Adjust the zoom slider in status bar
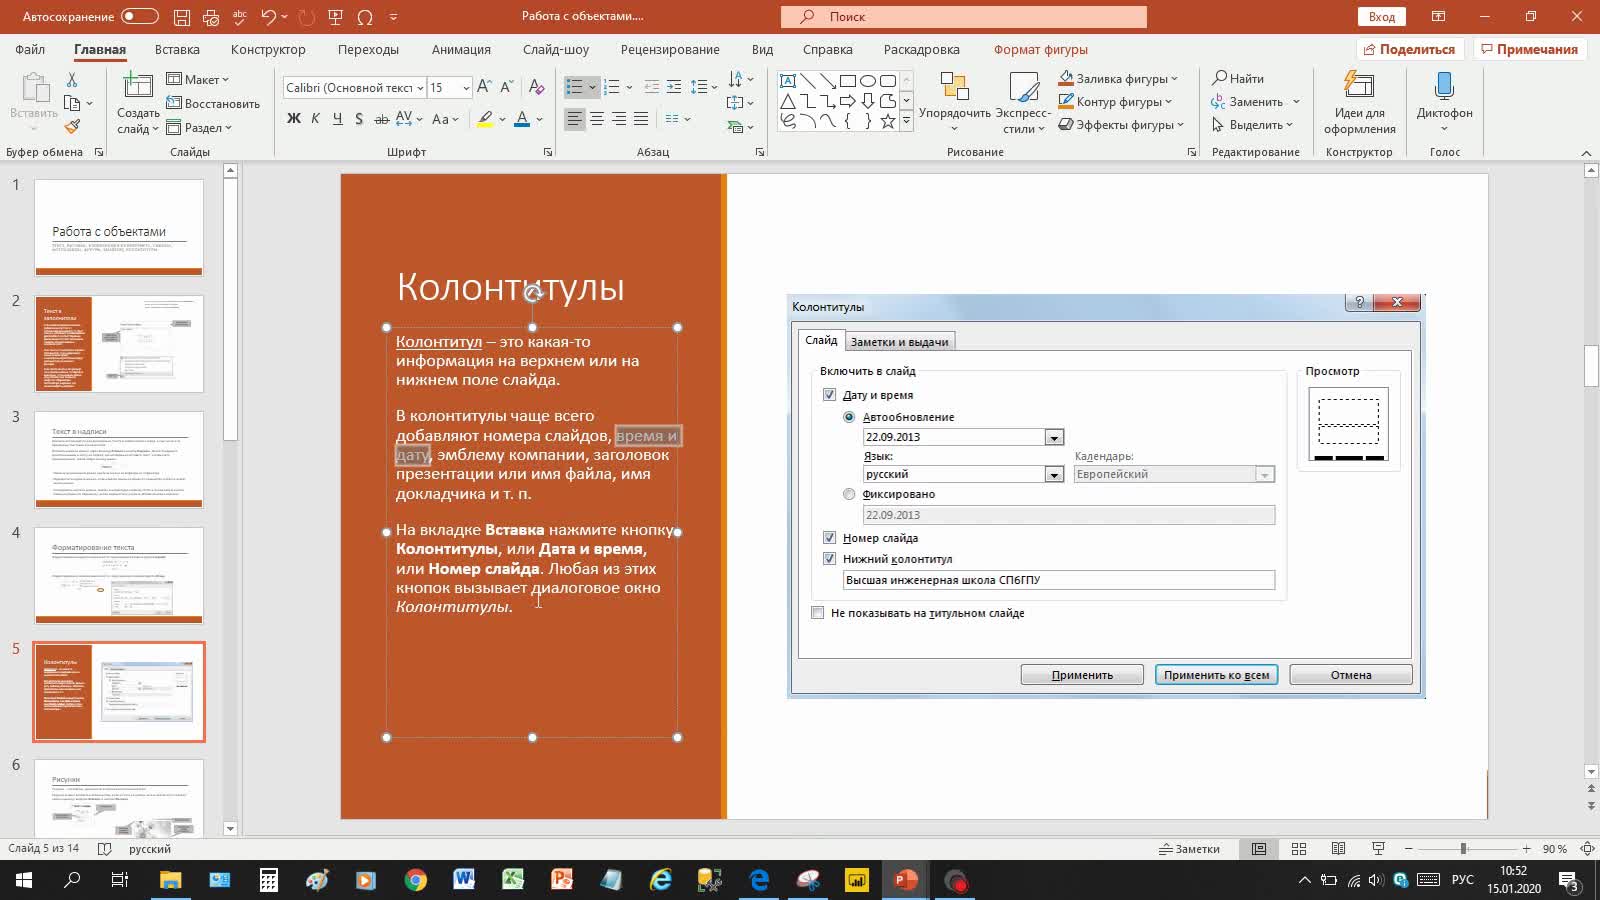The height and width of the screenshot is (900, 1600). [x=1463, y=849]
